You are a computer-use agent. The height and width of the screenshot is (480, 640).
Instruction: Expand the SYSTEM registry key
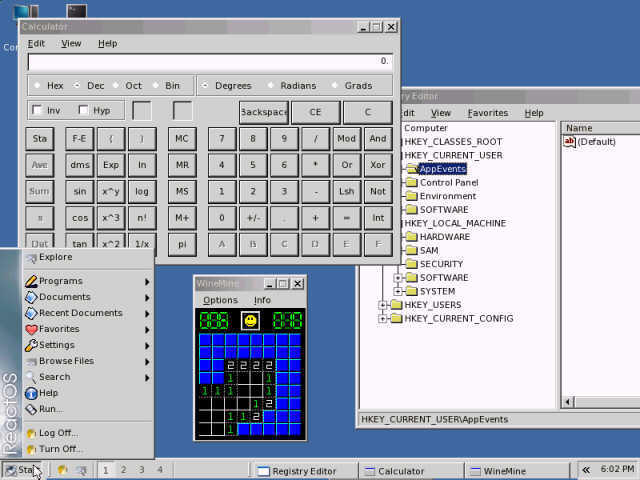click(x=398, y=291)
